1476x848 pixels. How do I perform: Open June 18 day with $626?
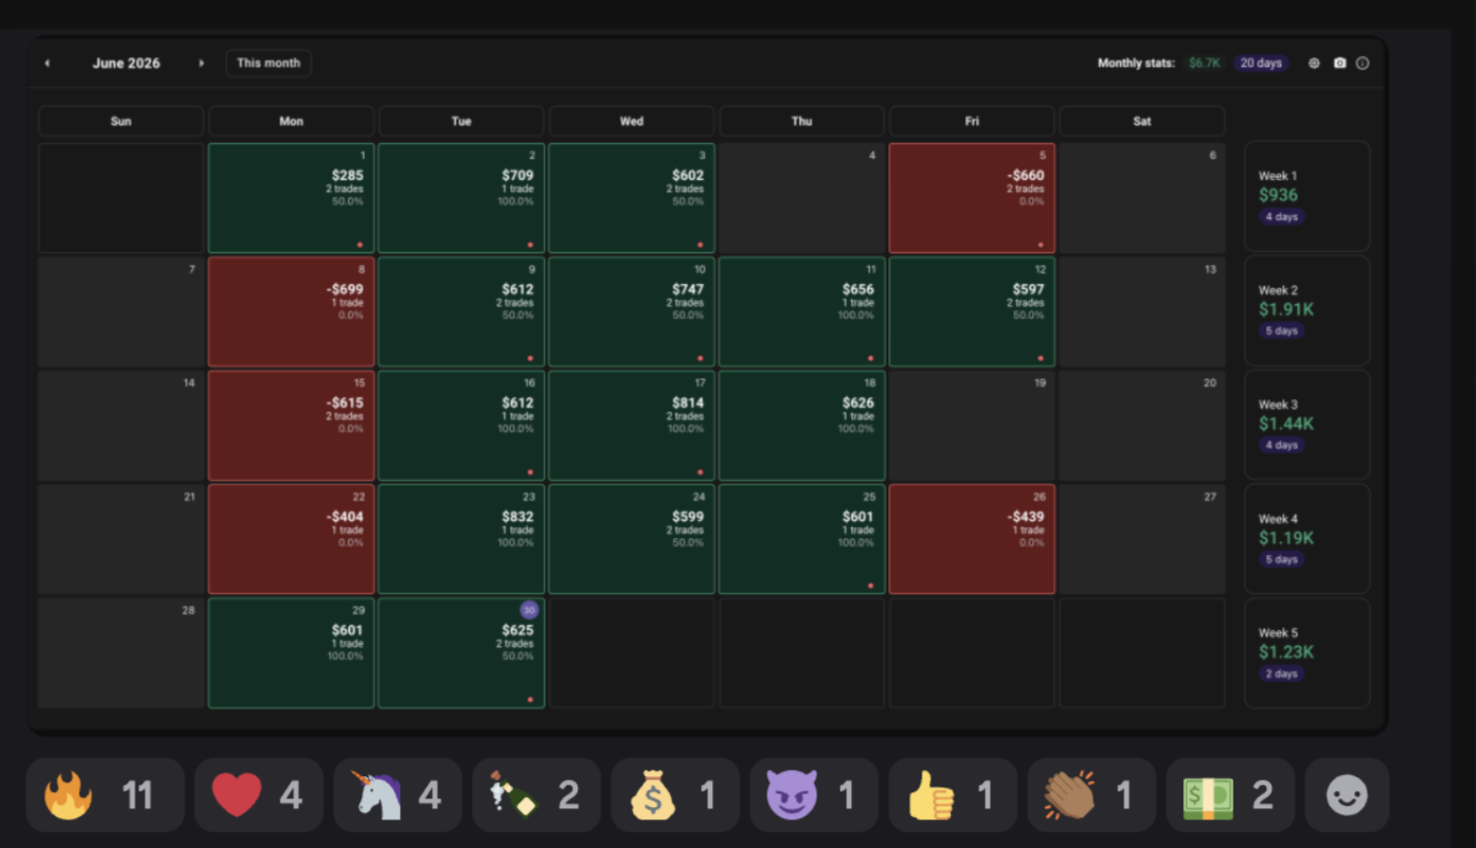pyautogui.click(x=802, y=426)
